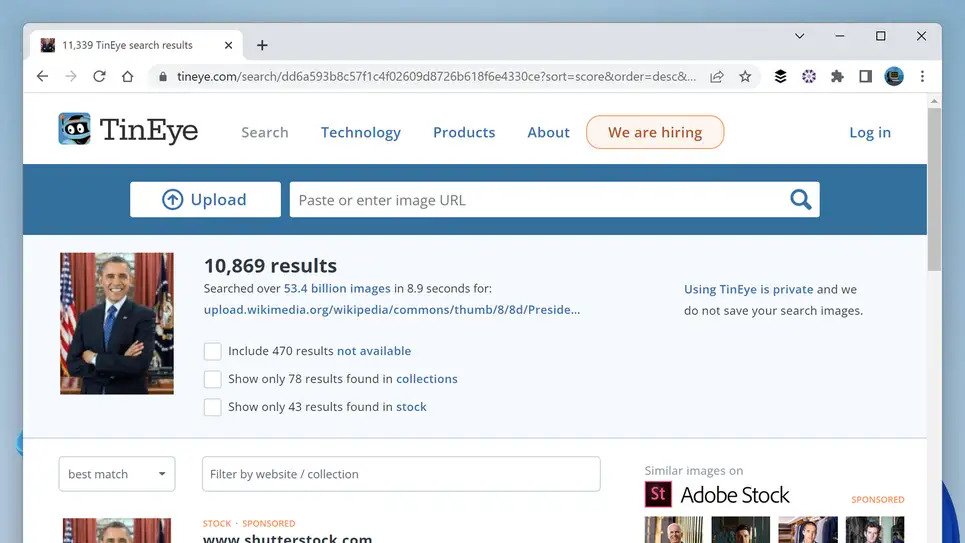Click the TinEye robot logo

click(74, 129)
